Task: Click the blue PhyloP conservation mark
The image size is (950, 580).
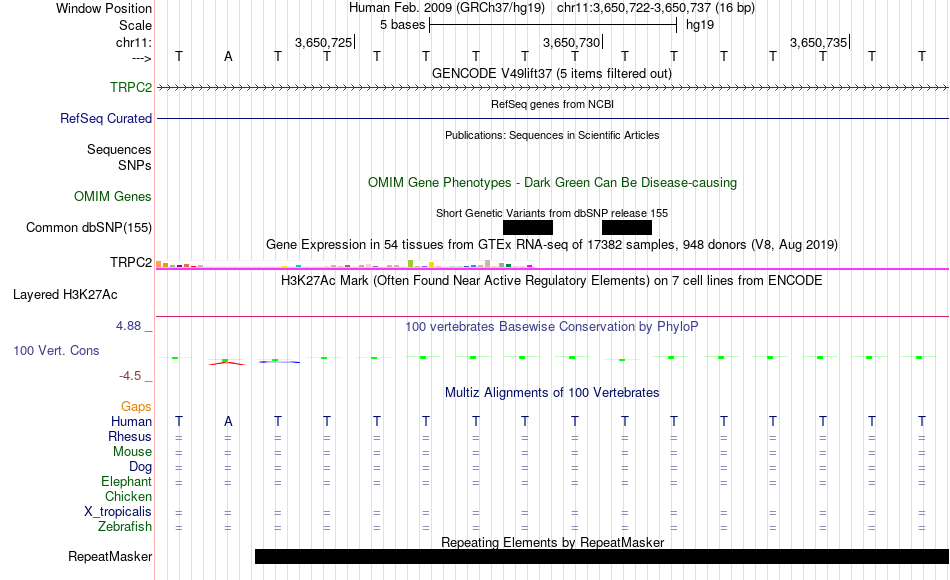Action: pos(279,362)
